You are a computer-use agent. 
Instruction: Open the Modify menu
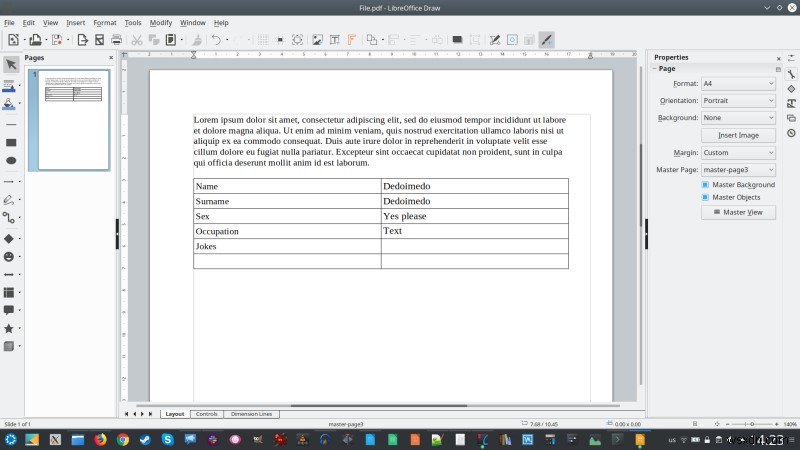tap(161, 23)
